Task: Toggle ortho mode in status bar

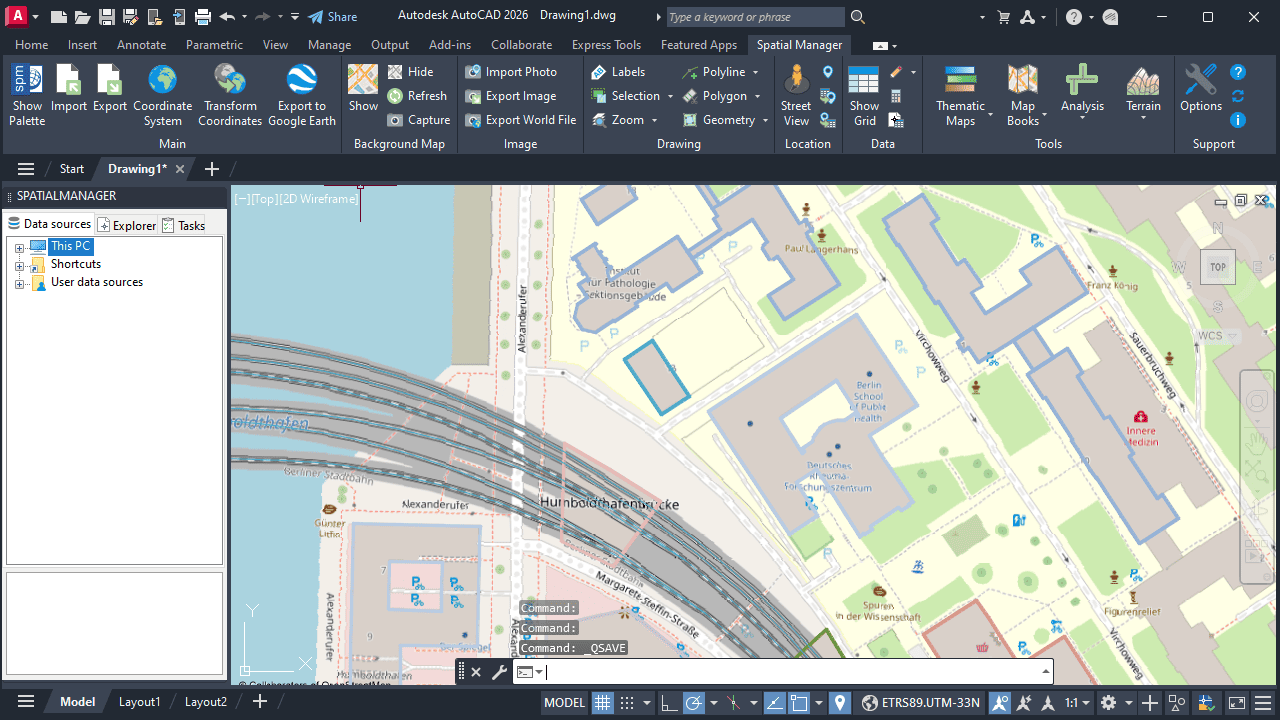Action: (x=668, y=703)
